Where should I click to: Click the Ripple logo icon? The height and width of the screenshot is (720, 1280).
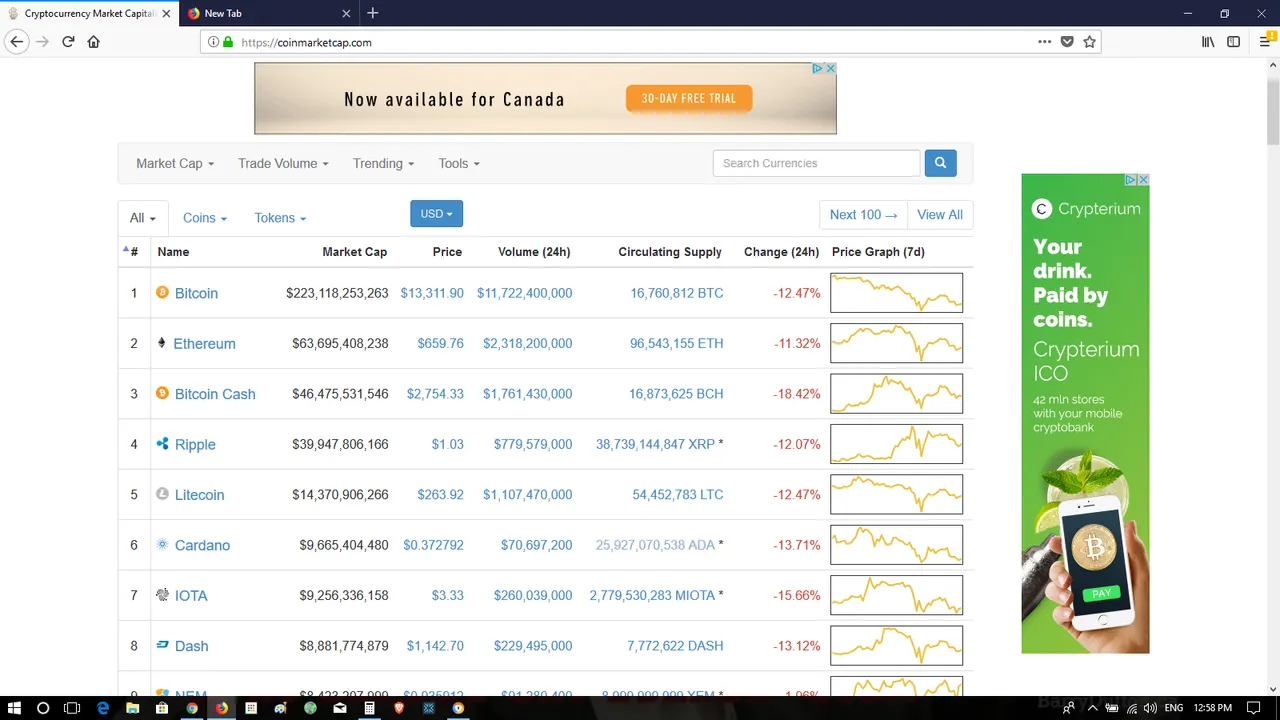click(162, 444)
